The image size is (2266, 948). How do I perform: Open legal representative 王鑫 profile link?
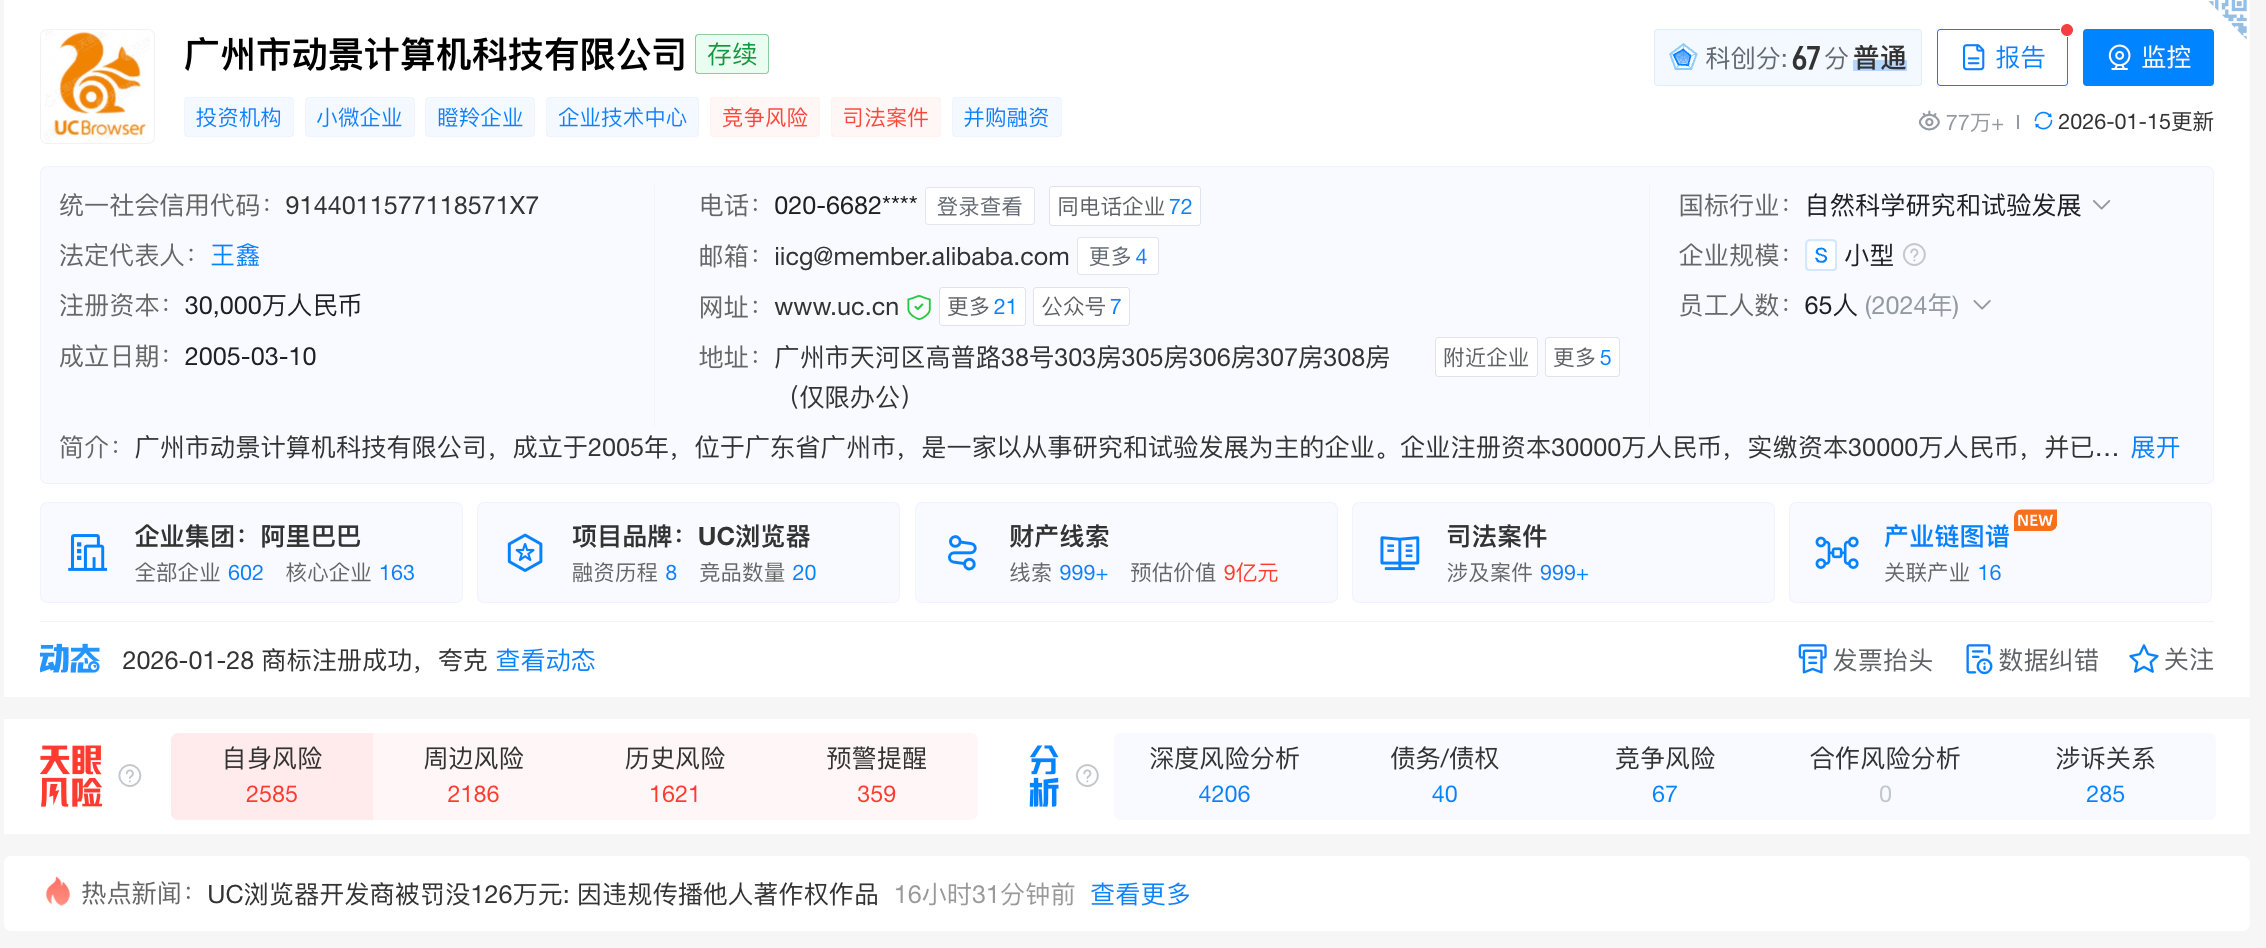(x=234, y=255)
